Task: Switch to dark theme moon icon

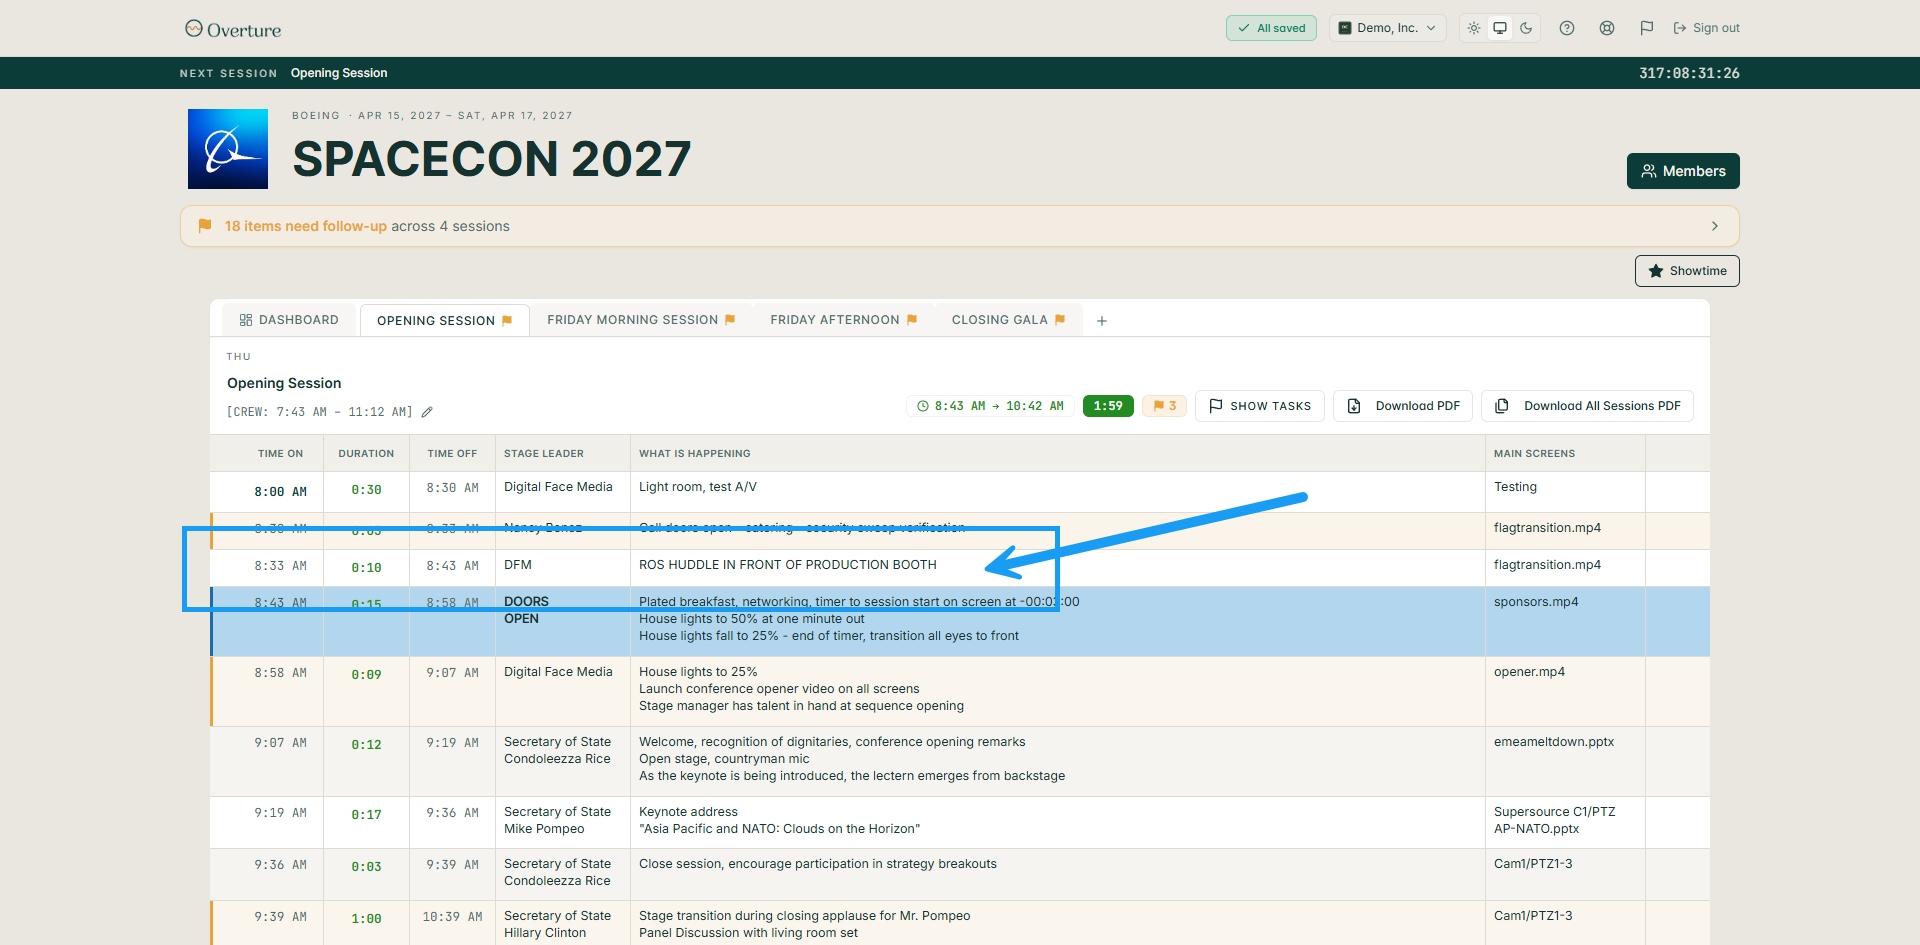Action: [1526, 28]
